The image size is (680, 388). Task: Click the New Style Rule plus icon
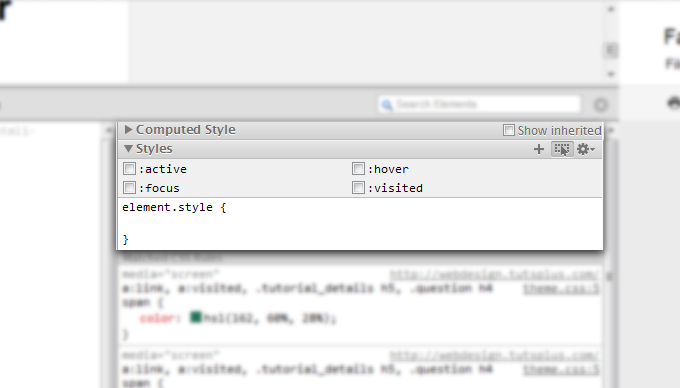(539, 149)
